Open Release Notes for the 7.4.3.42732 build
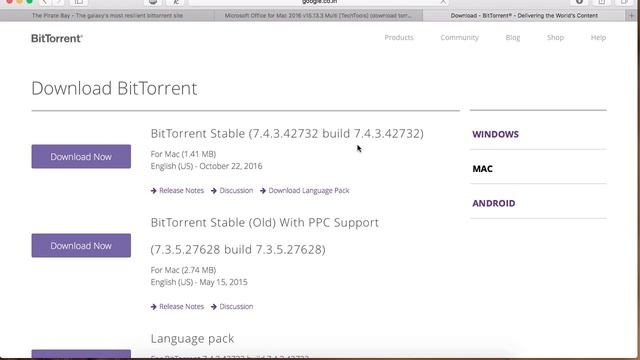The width and height of the screenshot is (640, 360). pyautogui.click(x=177, y=191)
